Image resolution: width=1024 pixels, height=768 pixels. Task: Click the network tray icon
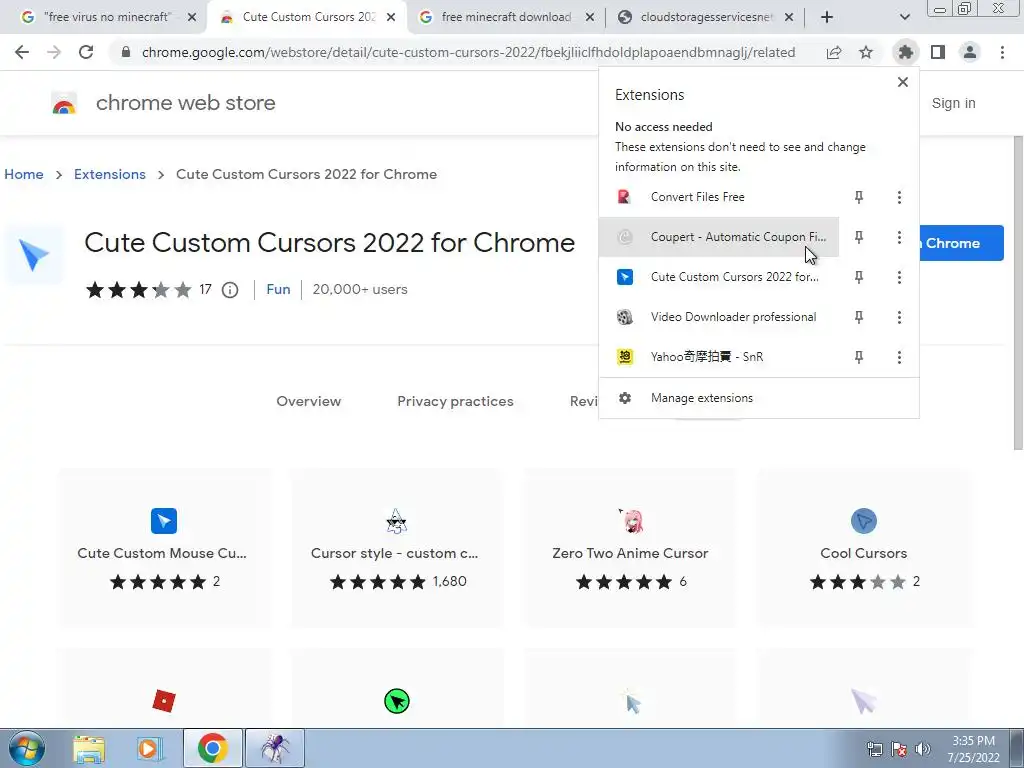(x=874, y=749)
